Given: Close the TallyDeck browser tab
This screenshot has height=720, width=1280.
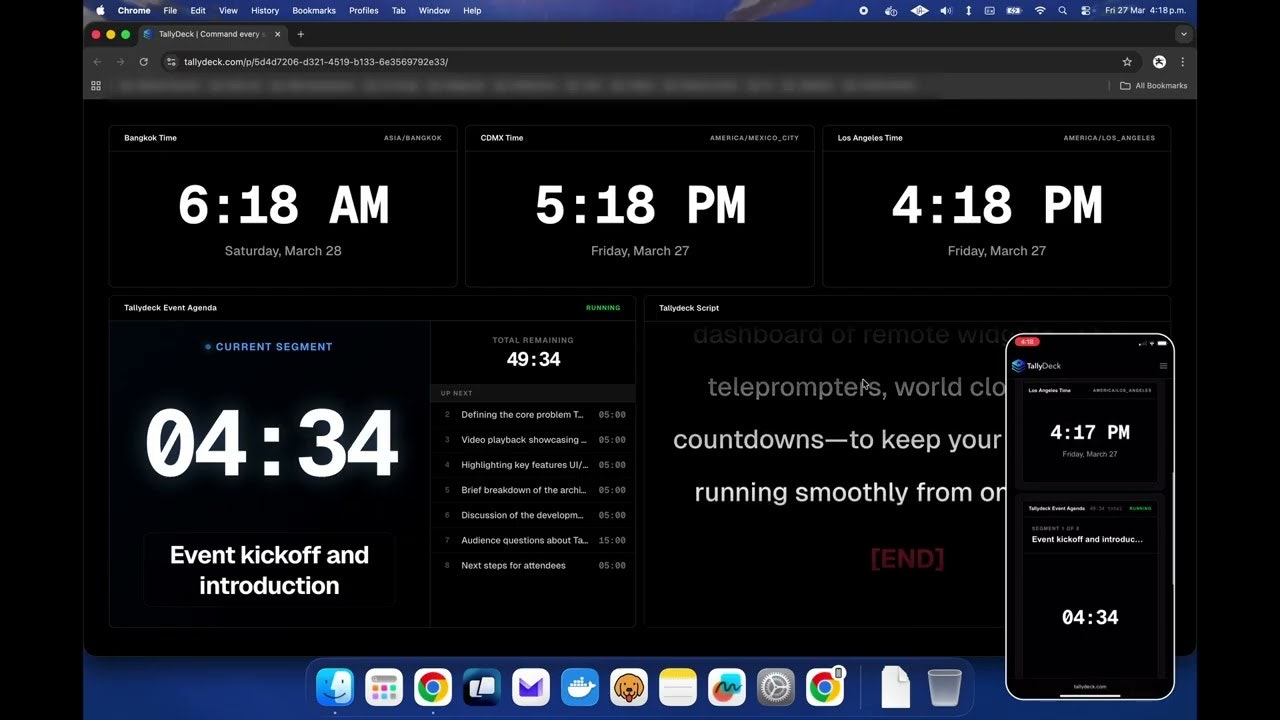Looking at the screenshot, I should pyautogui.click(x=277, y=34).
